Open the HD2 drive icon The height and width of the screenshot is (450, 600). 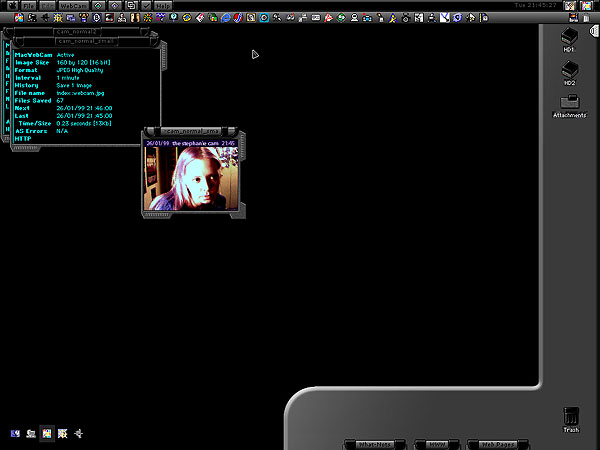coord(569,71)
